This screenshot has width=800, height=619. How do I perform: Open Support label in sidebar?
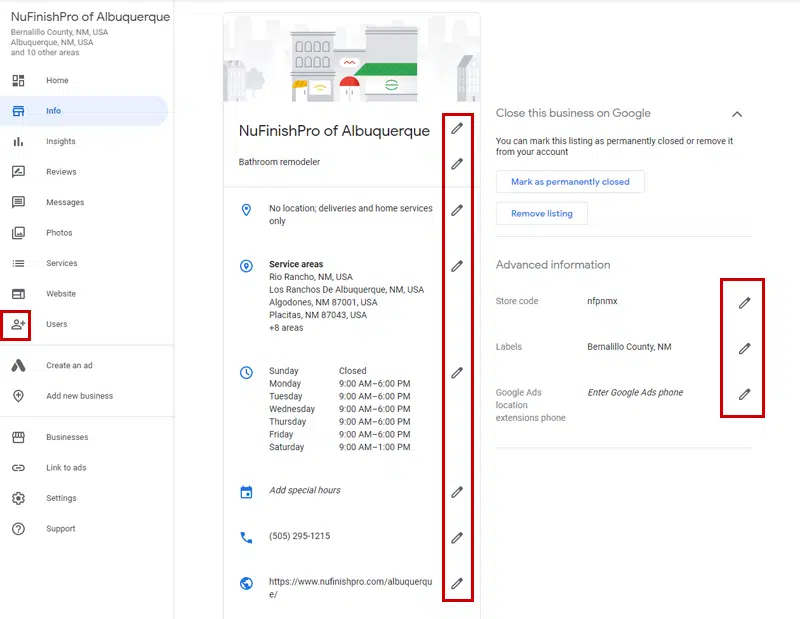[x=60, y=529]
